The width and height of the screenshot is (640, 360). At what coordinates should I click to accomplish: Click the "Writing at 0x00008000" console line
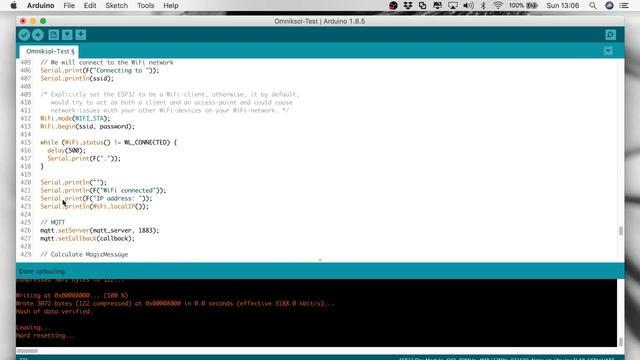pos(72,296)
